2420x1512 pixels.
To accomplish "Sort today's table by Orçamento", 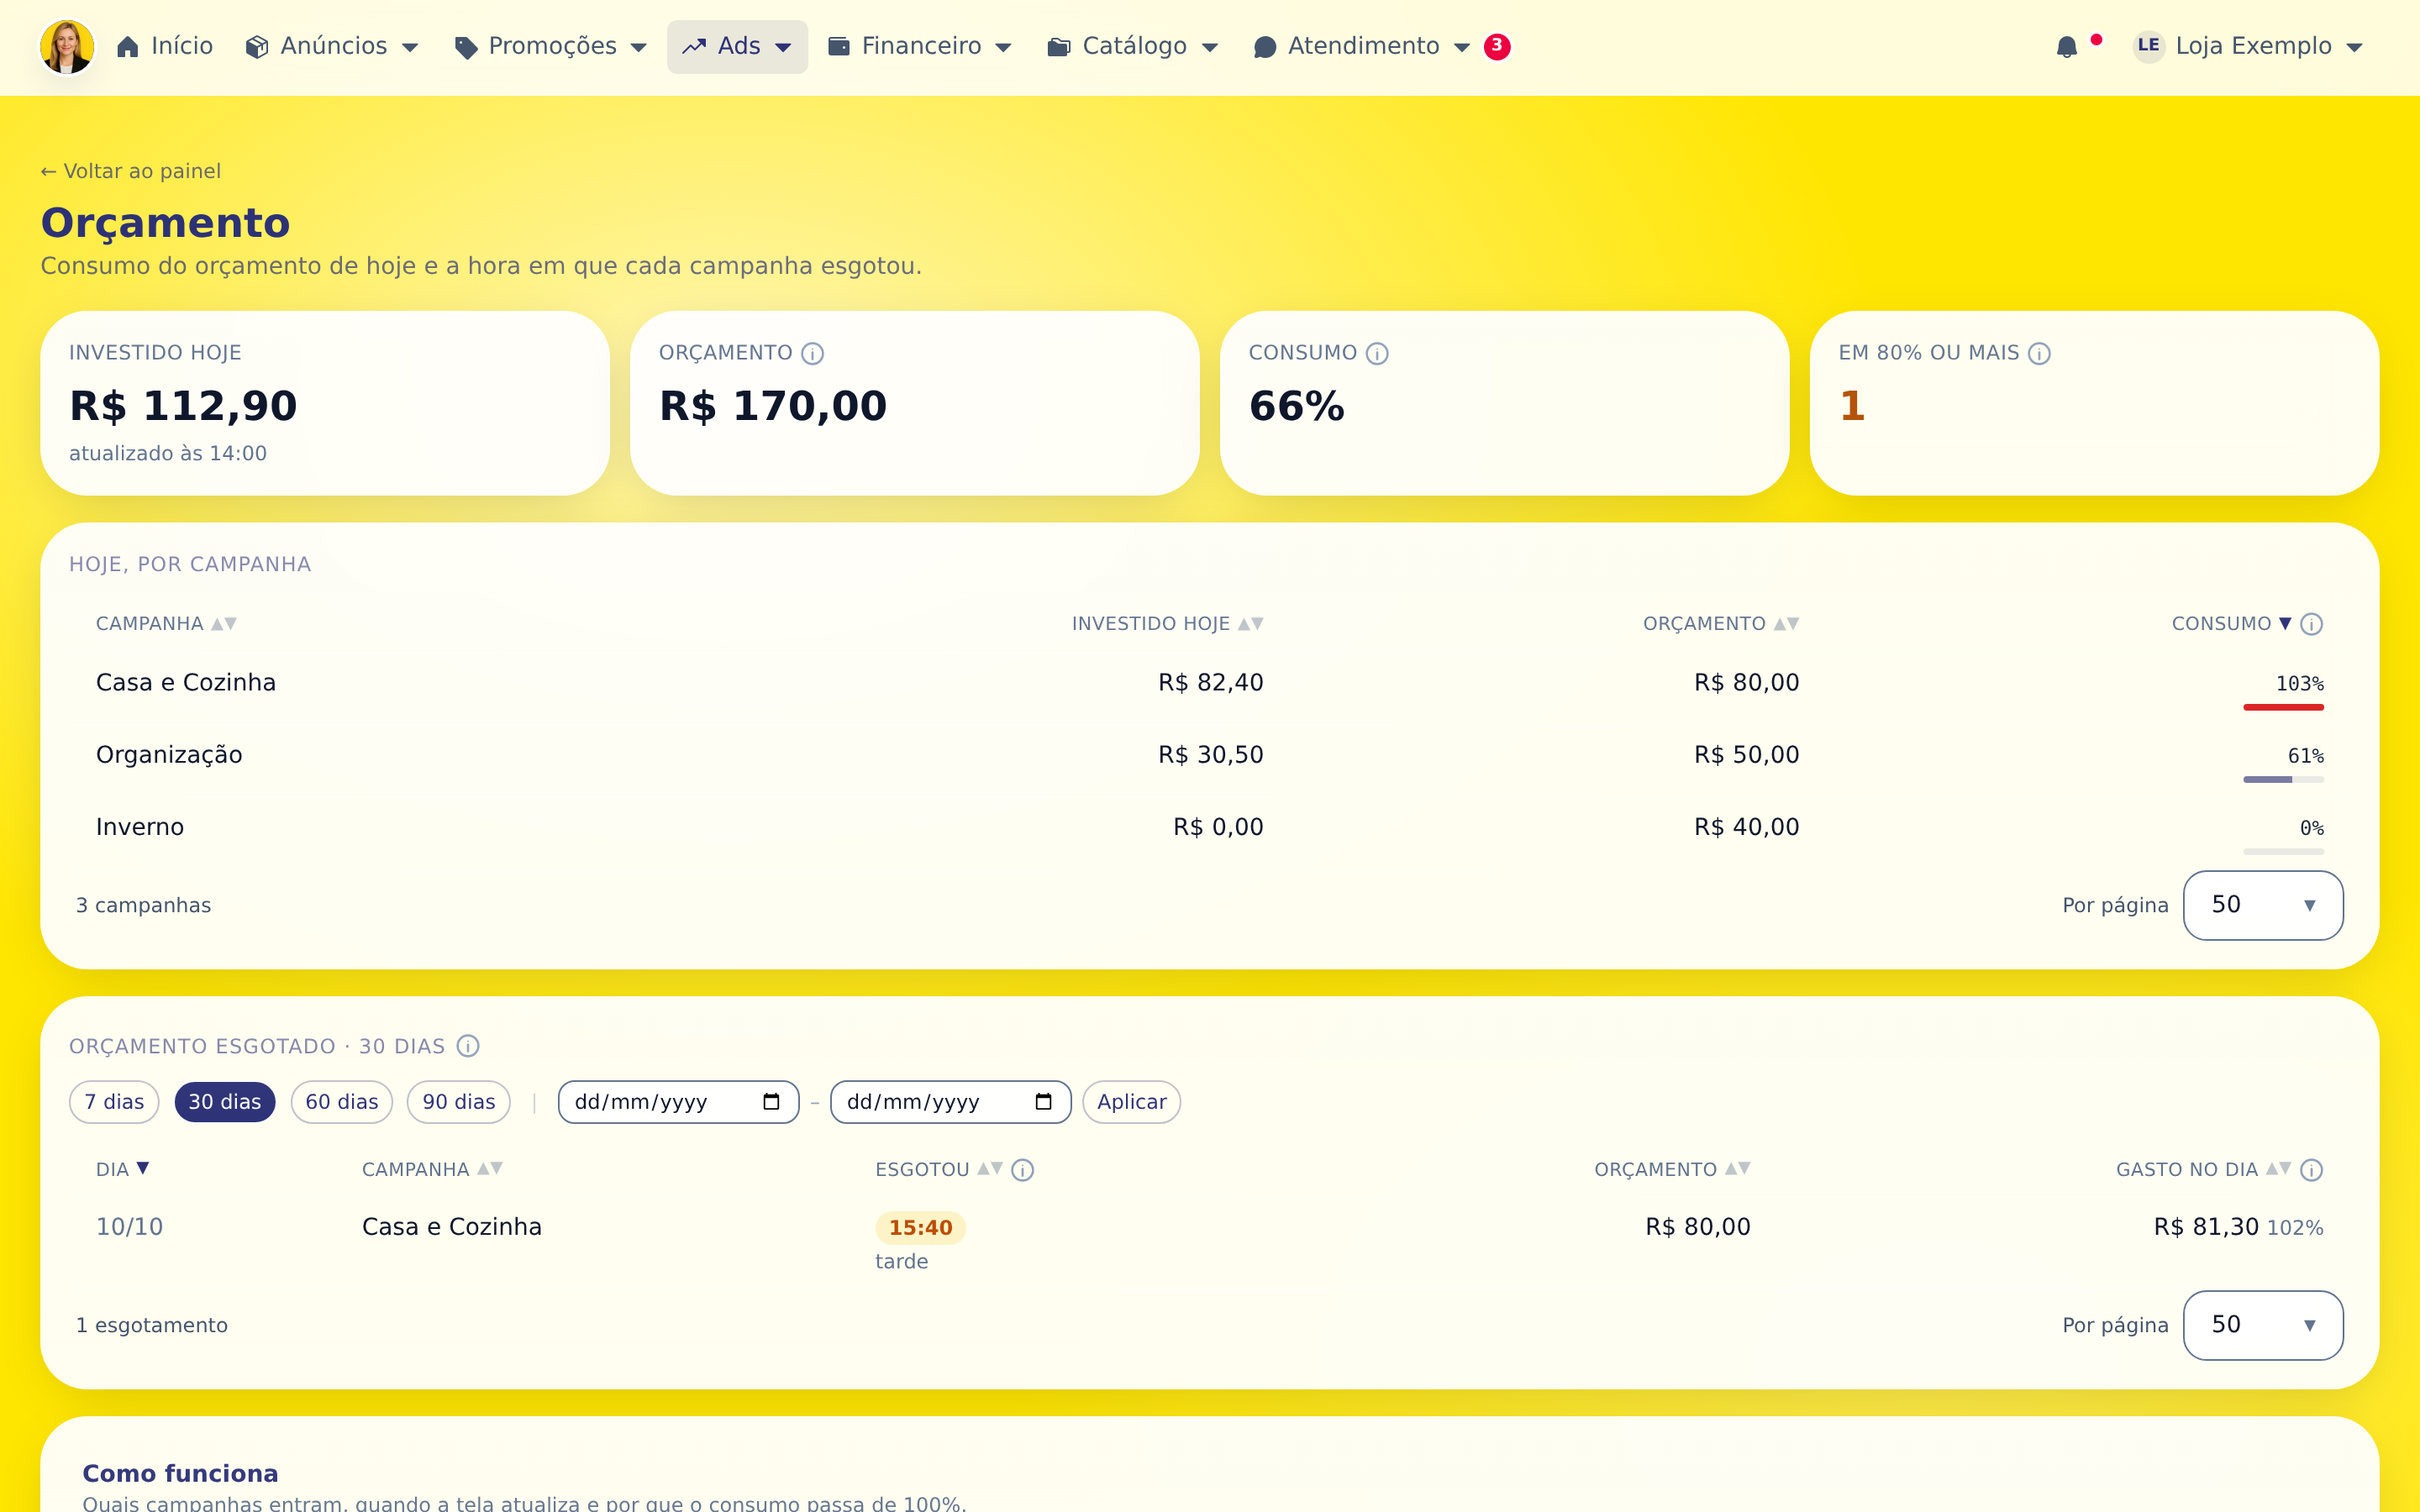I will tap(1720, 624).
